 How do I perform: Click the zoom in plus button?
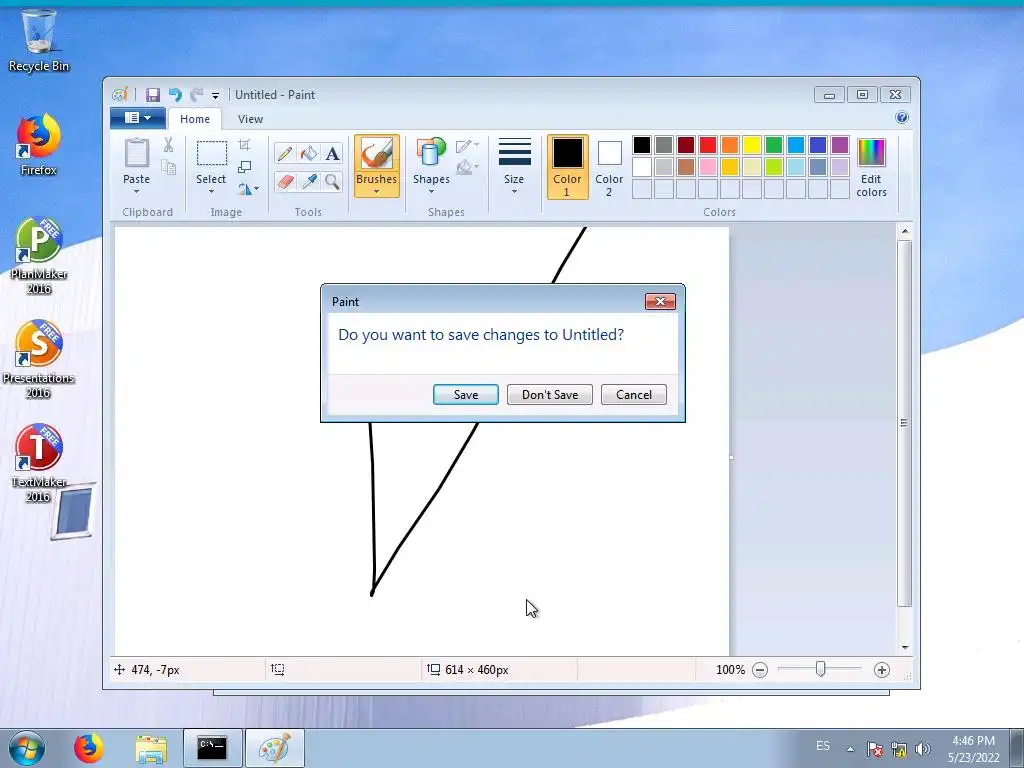pos(882,670)
